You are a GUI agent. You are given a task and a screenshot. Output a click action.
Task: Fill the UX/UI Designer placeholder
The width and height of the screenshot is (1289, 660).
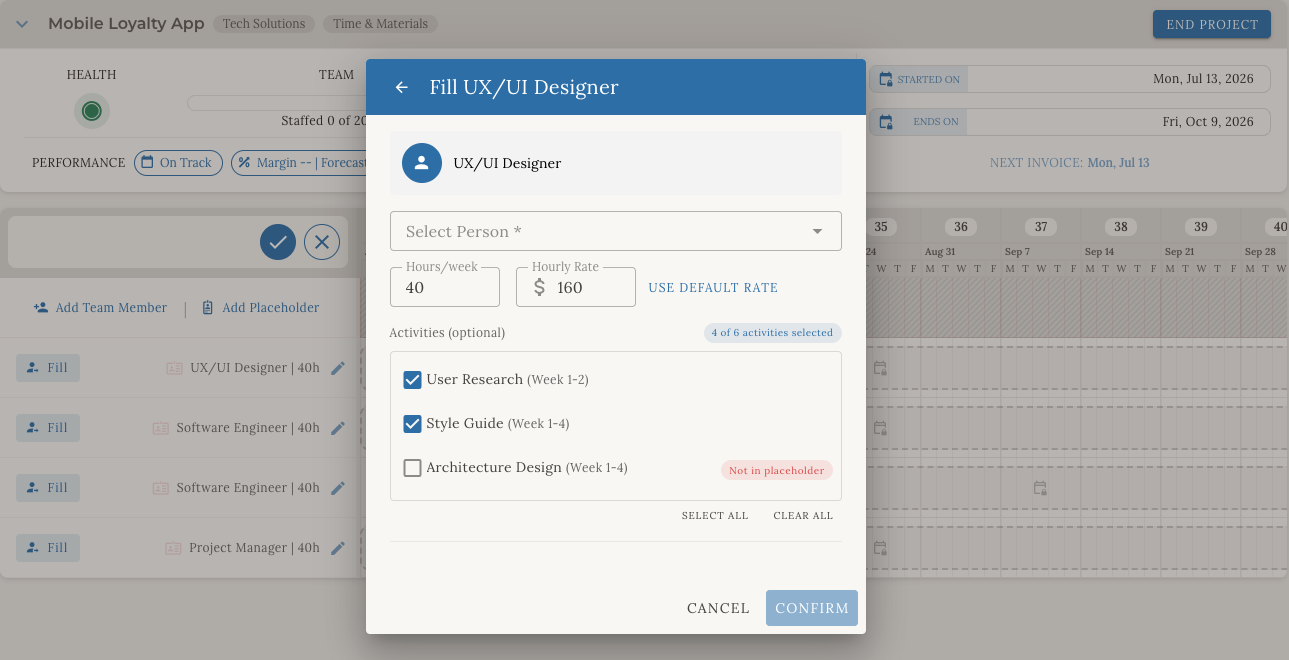[48, 368]
